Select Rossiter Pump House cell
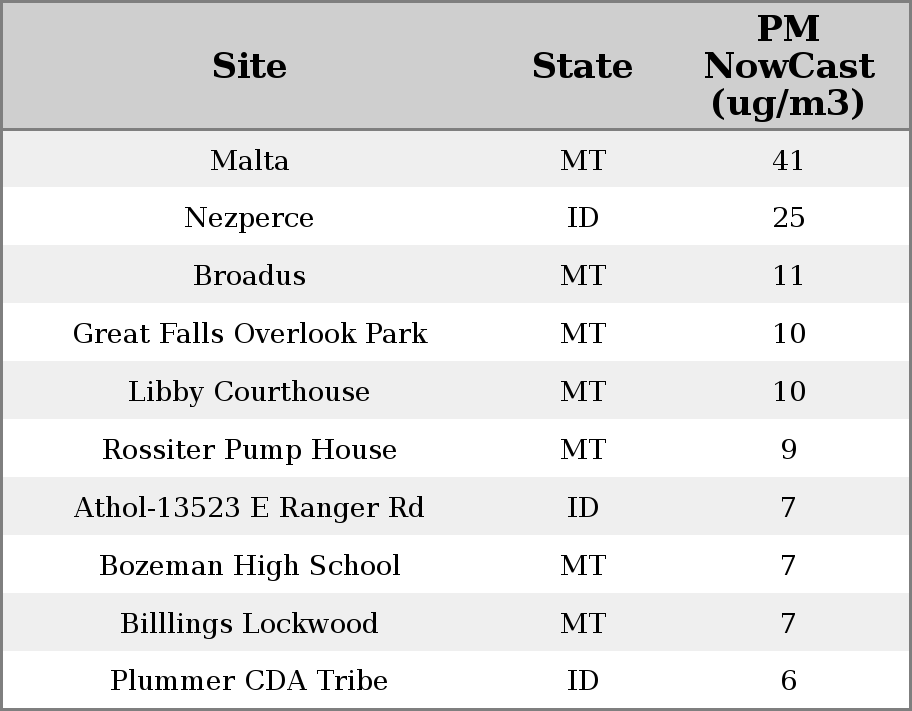Screen dimensions: 912x711 point(249,450)
